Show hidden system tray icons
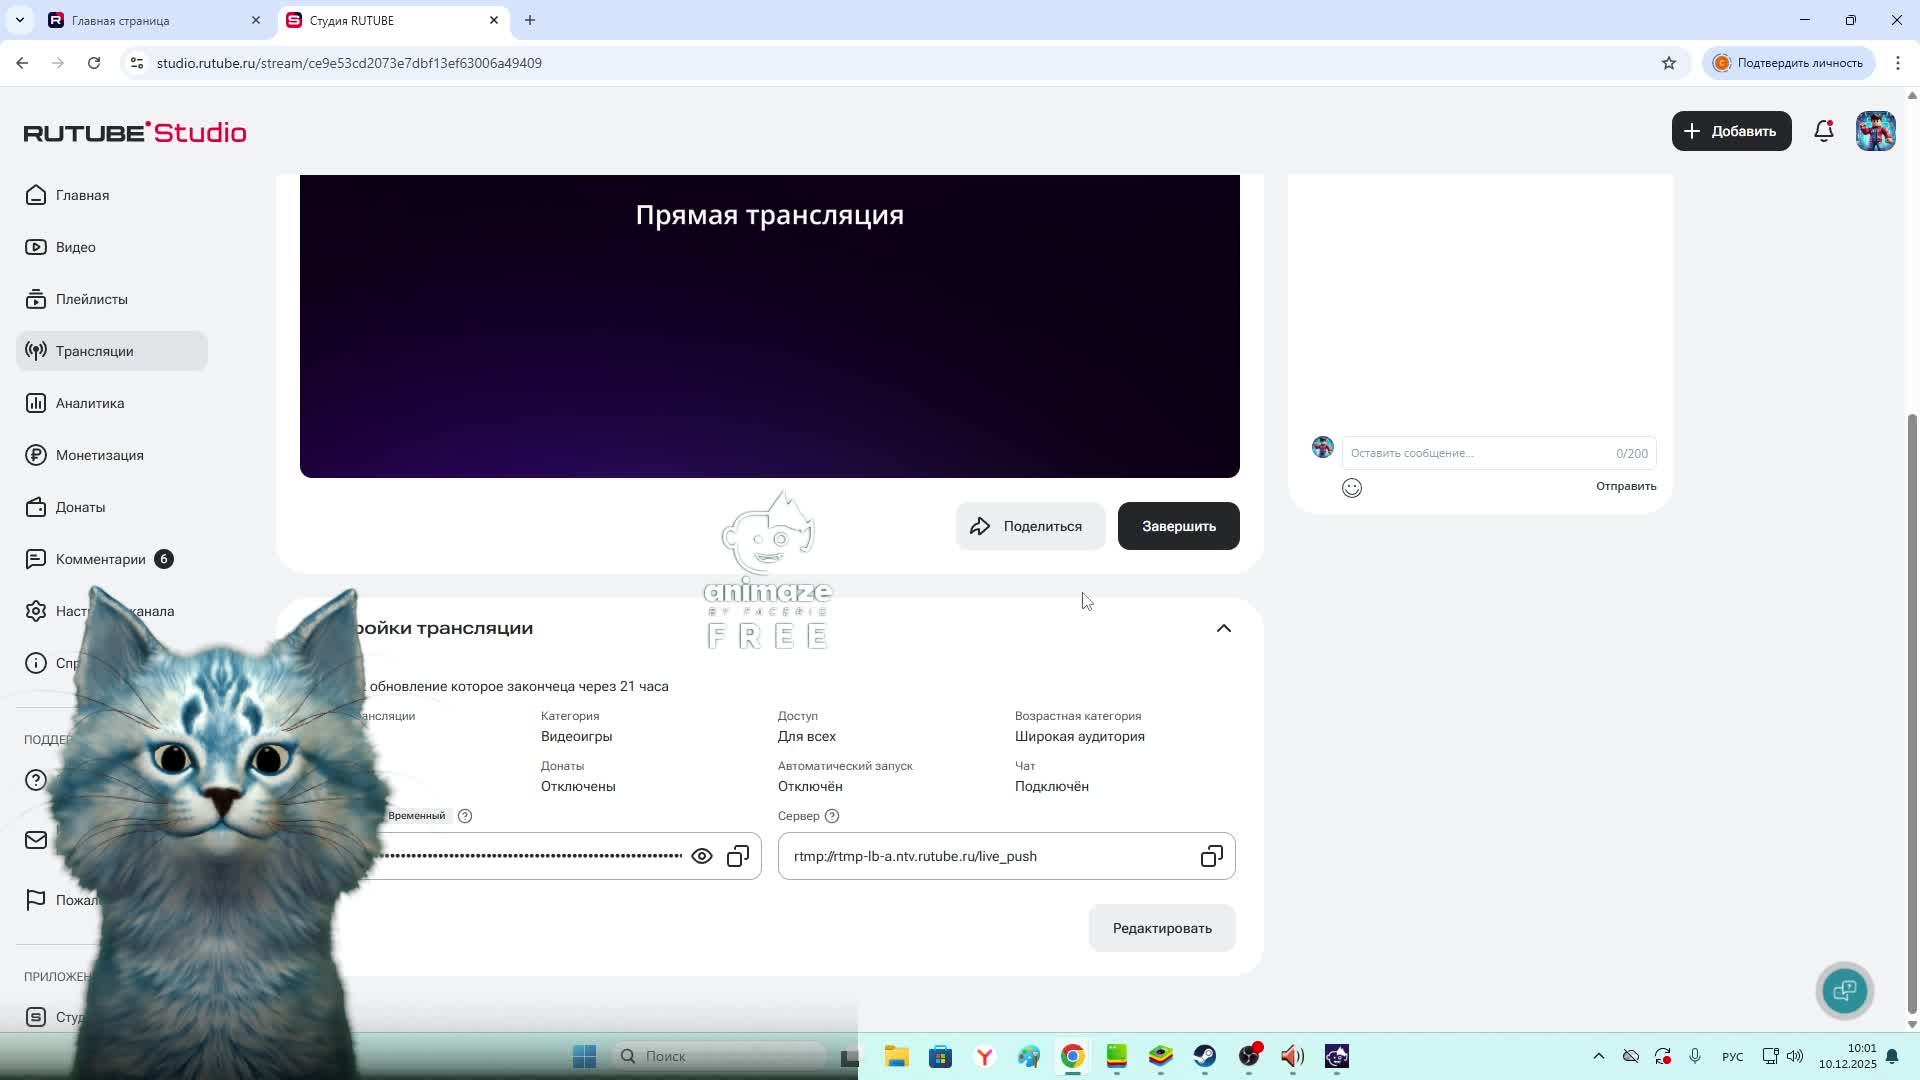The height and width of the screenshot is (1080, 1920). click(1598, 1056)
